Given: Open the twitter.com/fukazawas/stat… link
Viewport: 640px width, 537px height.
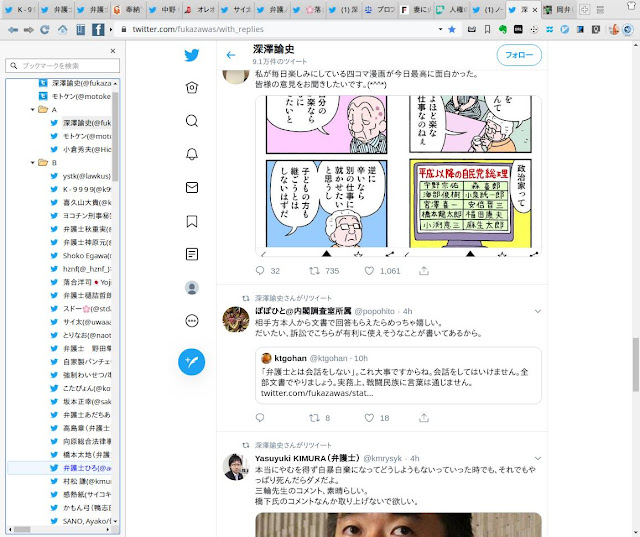Looking at the screenshot, I should coord(317,393).
